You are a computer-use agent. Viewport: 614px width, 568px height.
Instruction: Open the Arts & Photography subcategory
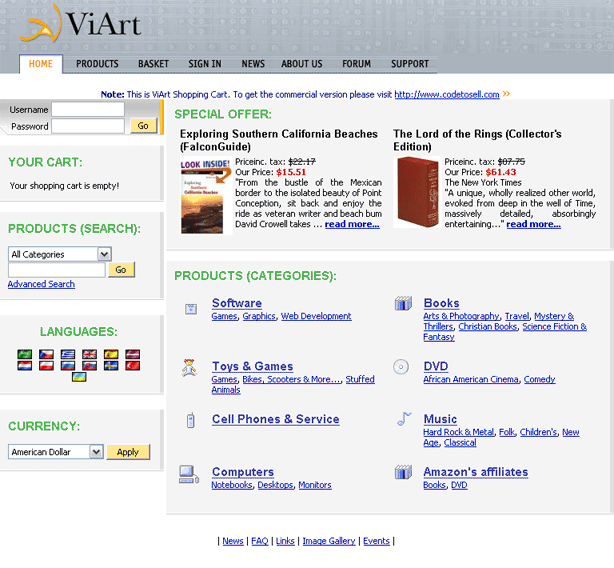point(461,316)
